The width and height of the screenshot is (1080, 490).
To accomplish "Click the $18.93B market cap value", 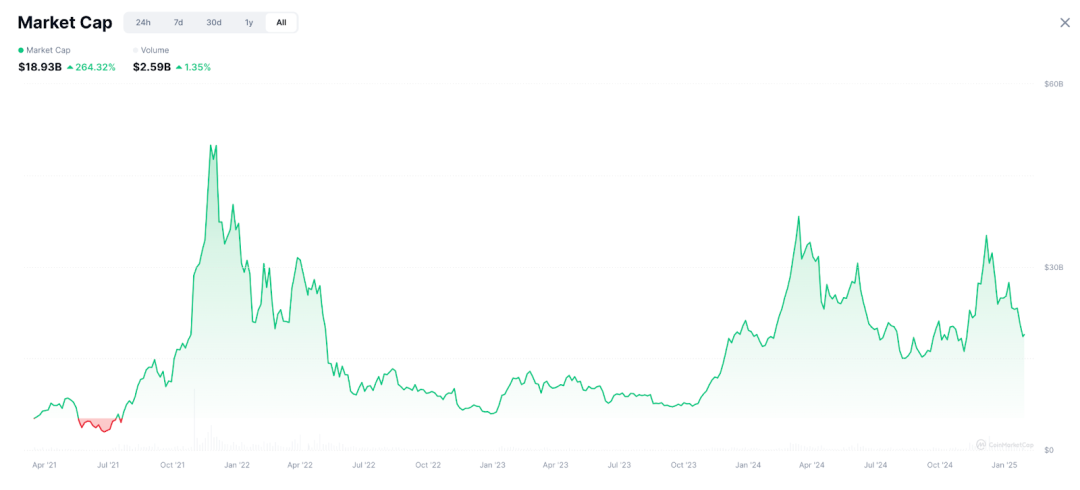I will [40, 67].
